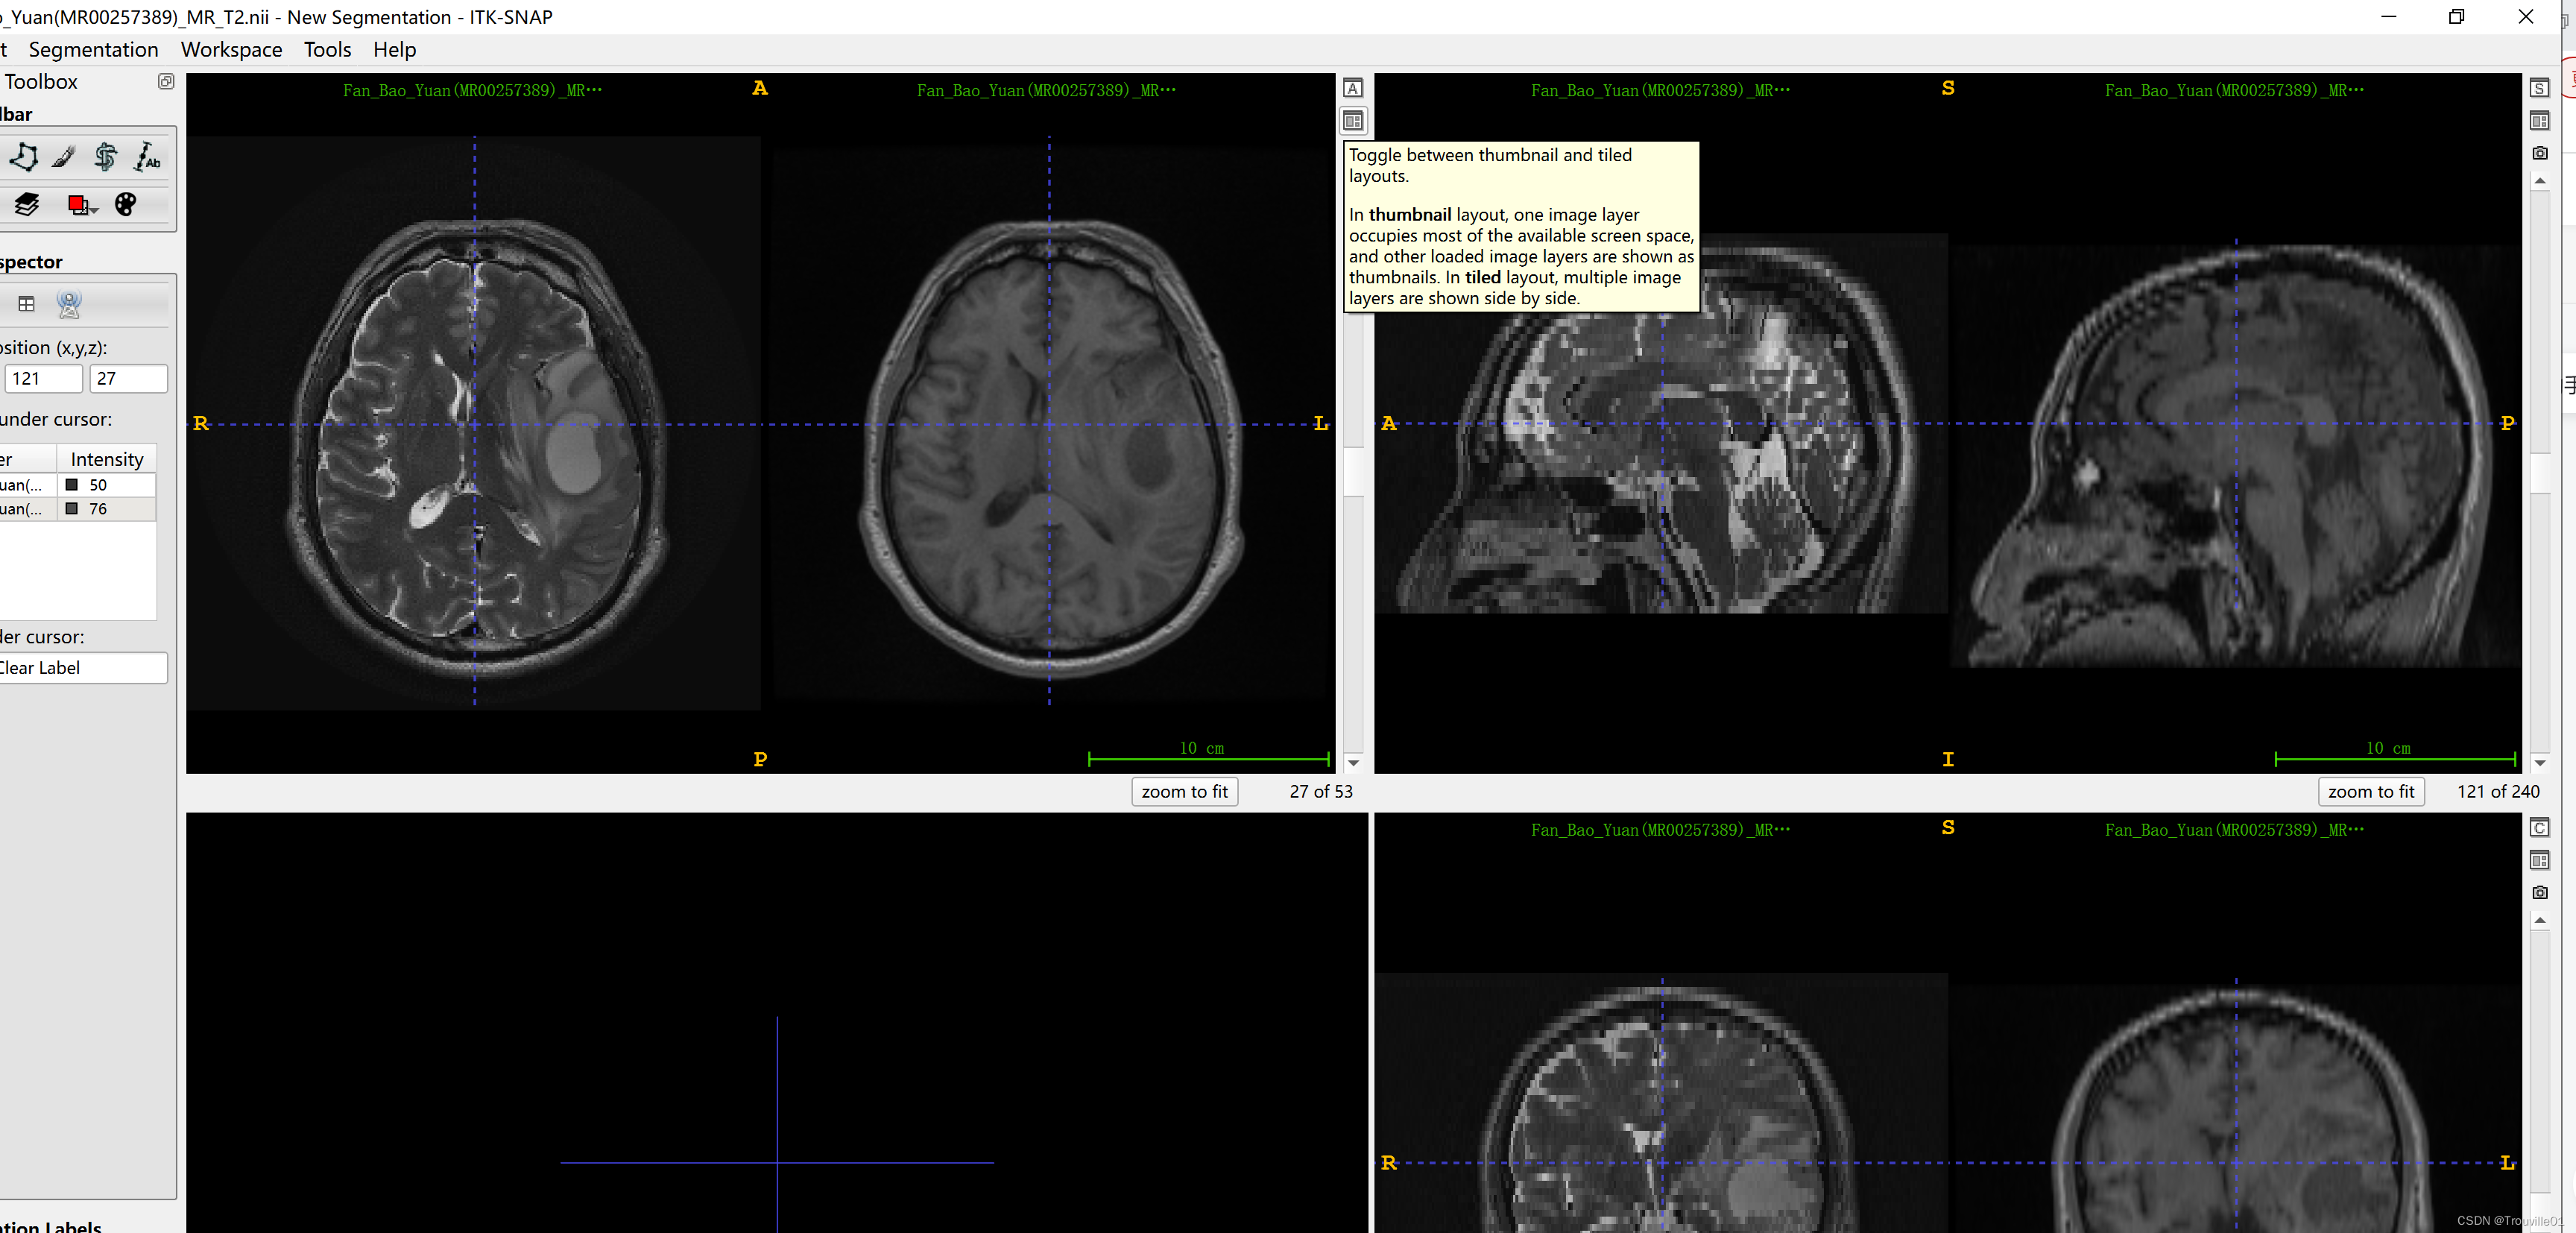
Task: Click the Clear Label combo box
Action: (82, 668)
